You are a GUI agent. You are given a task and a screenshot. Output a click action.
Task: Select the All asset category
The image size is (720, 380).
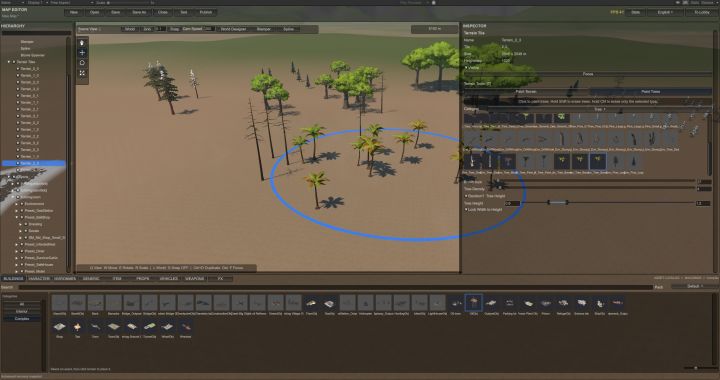[22, 304]
